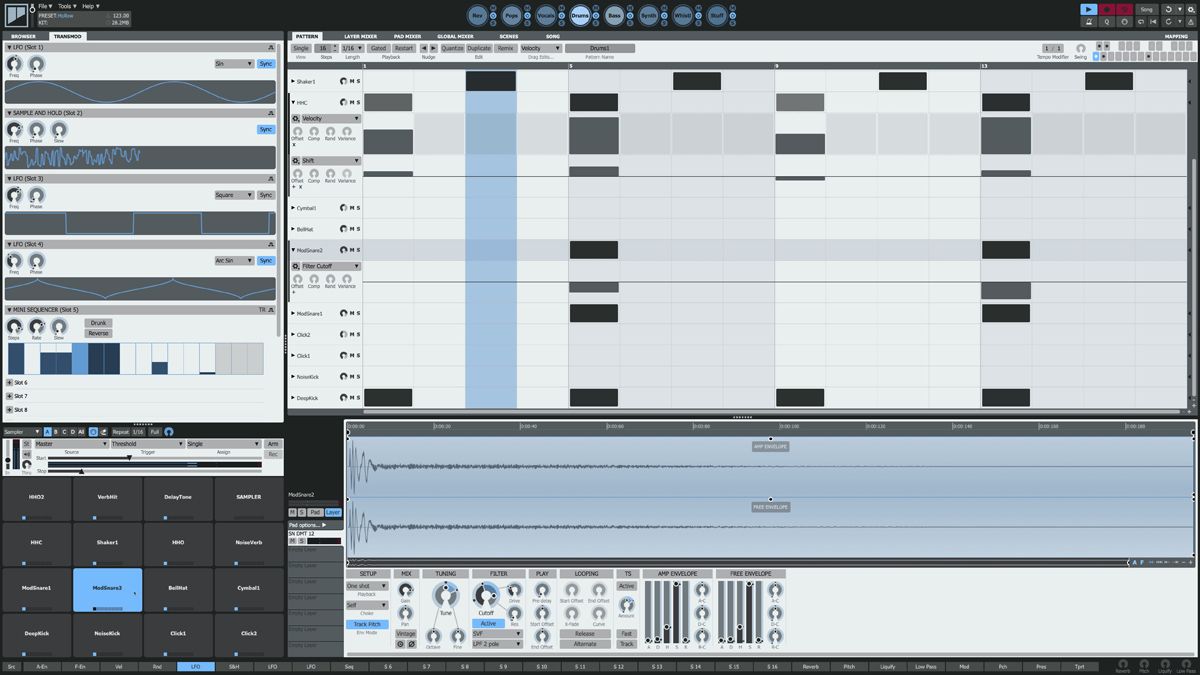This screenshot has width=1200, height=675.
Task: Select the Synth engine pad
Action: tap(649, 16)
